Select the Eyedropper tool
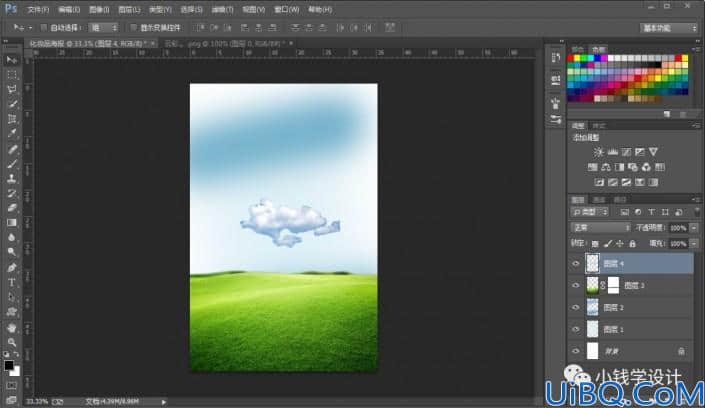Image resolution: width=705 pixels, height=408 pixels. pos(12,134)
